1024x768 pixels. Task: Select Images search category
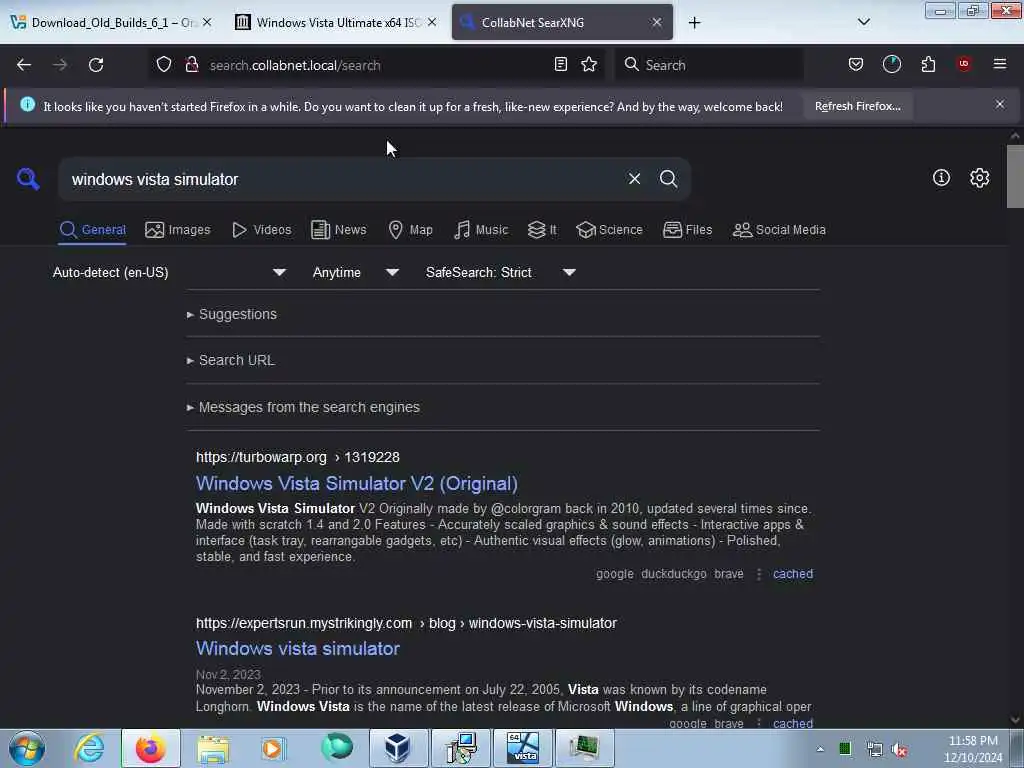(178, 230)
